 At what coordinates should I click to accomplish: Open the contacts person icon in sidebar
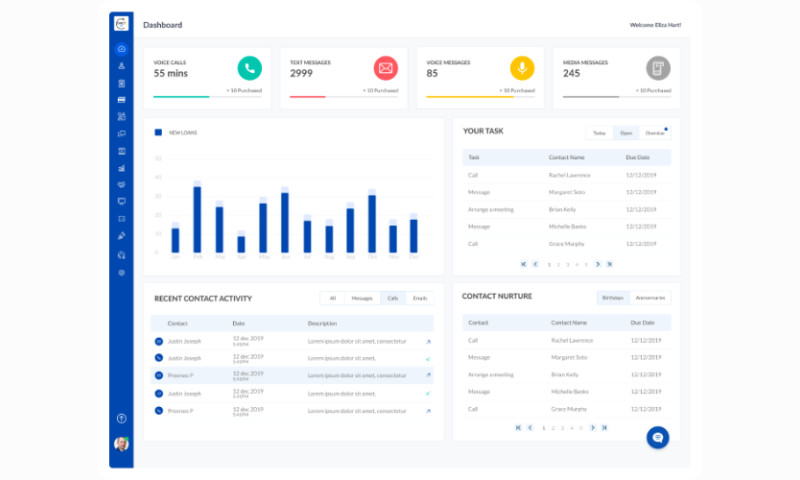(x=121, y=66)
